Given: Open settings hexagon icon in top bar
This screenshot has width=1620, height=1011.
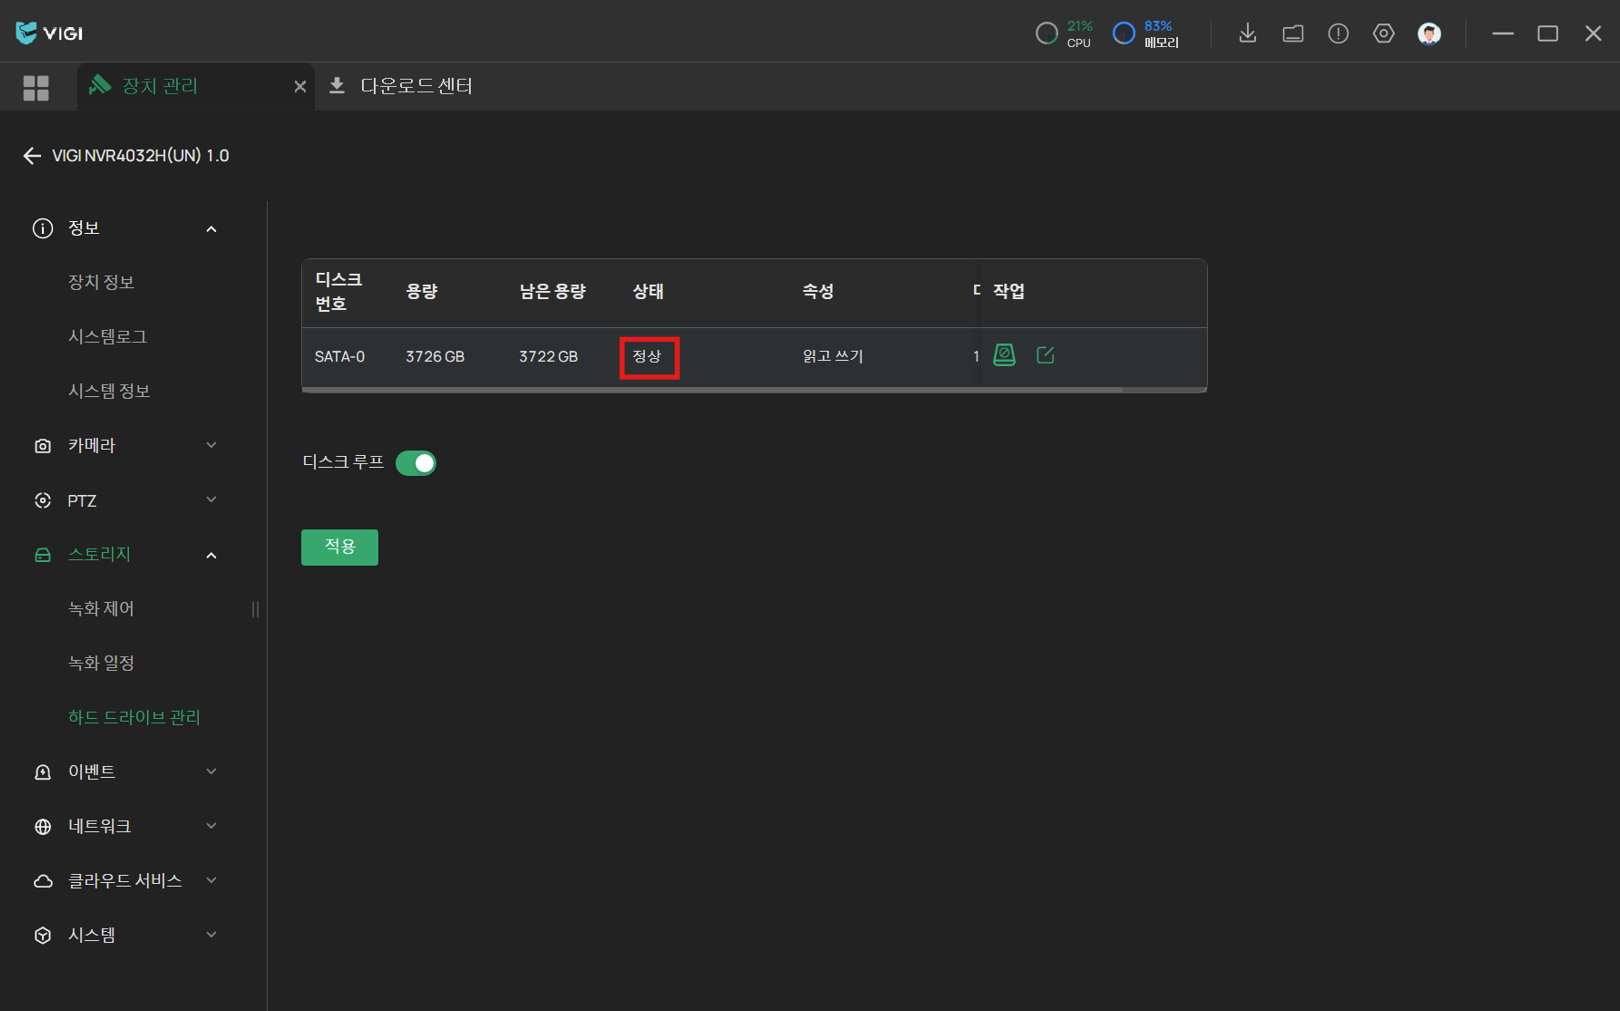Looking at the screenshot, I should pos(1383,33).
